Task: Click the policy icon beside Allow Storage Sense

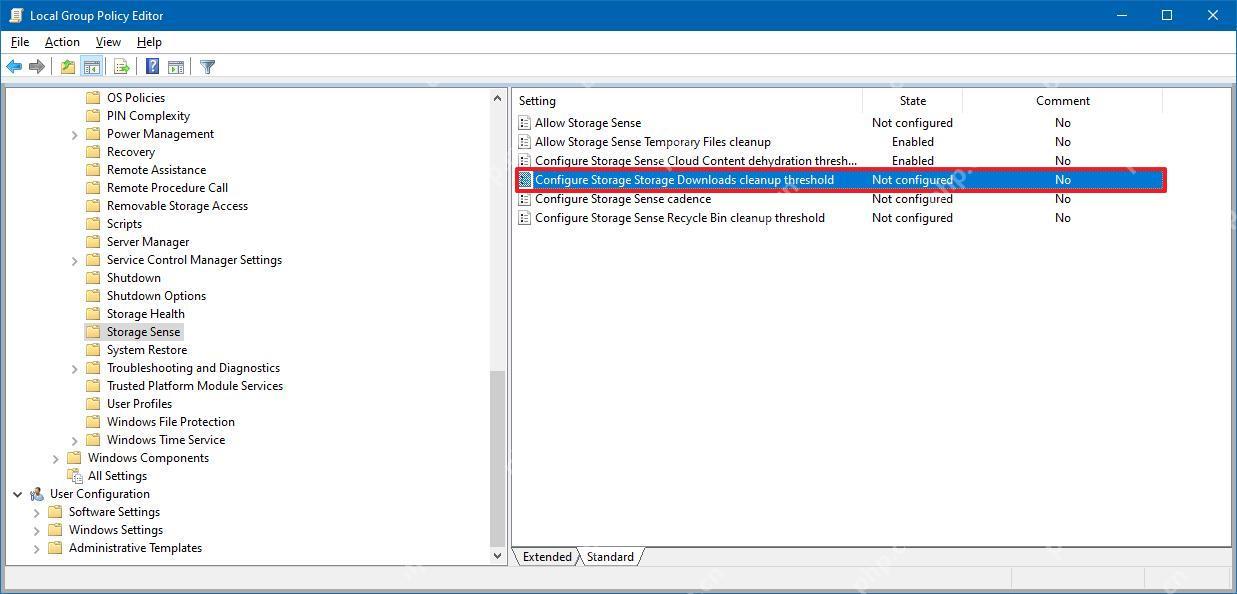Action: (525, 123)
